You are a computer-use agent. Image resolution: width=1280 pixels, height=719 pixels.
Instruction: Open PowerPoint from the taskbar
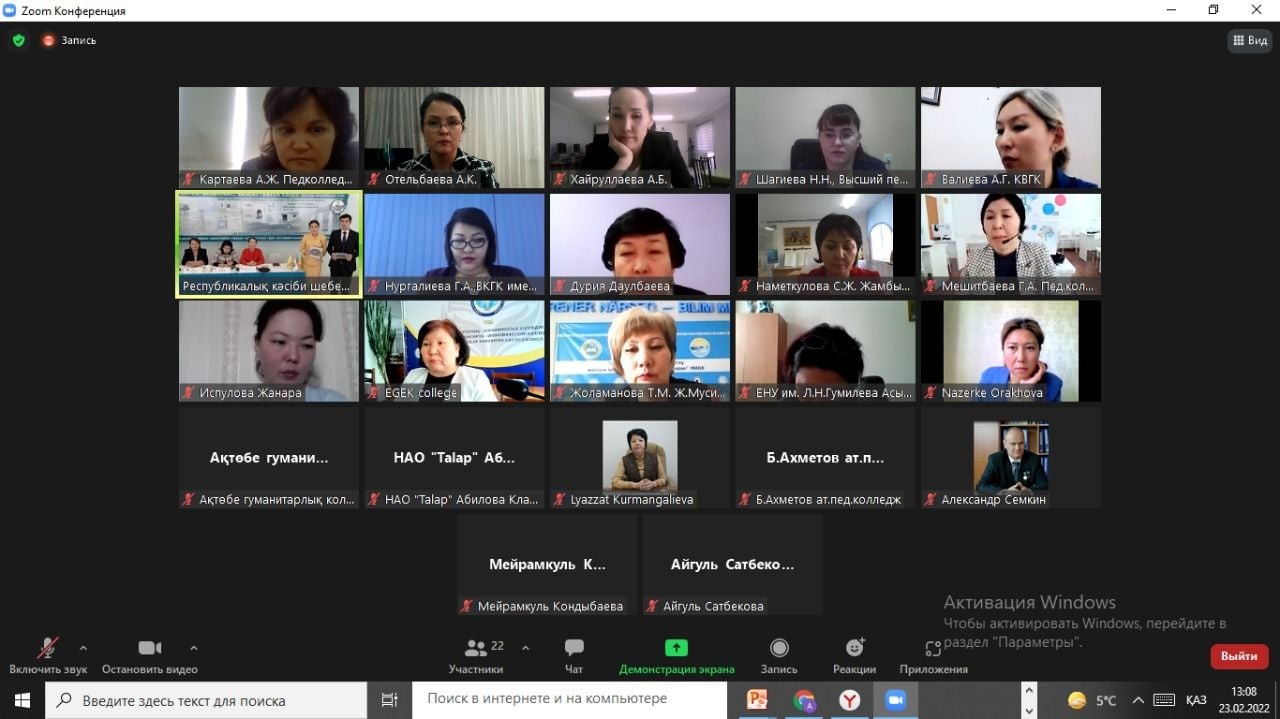click(757, 700)
